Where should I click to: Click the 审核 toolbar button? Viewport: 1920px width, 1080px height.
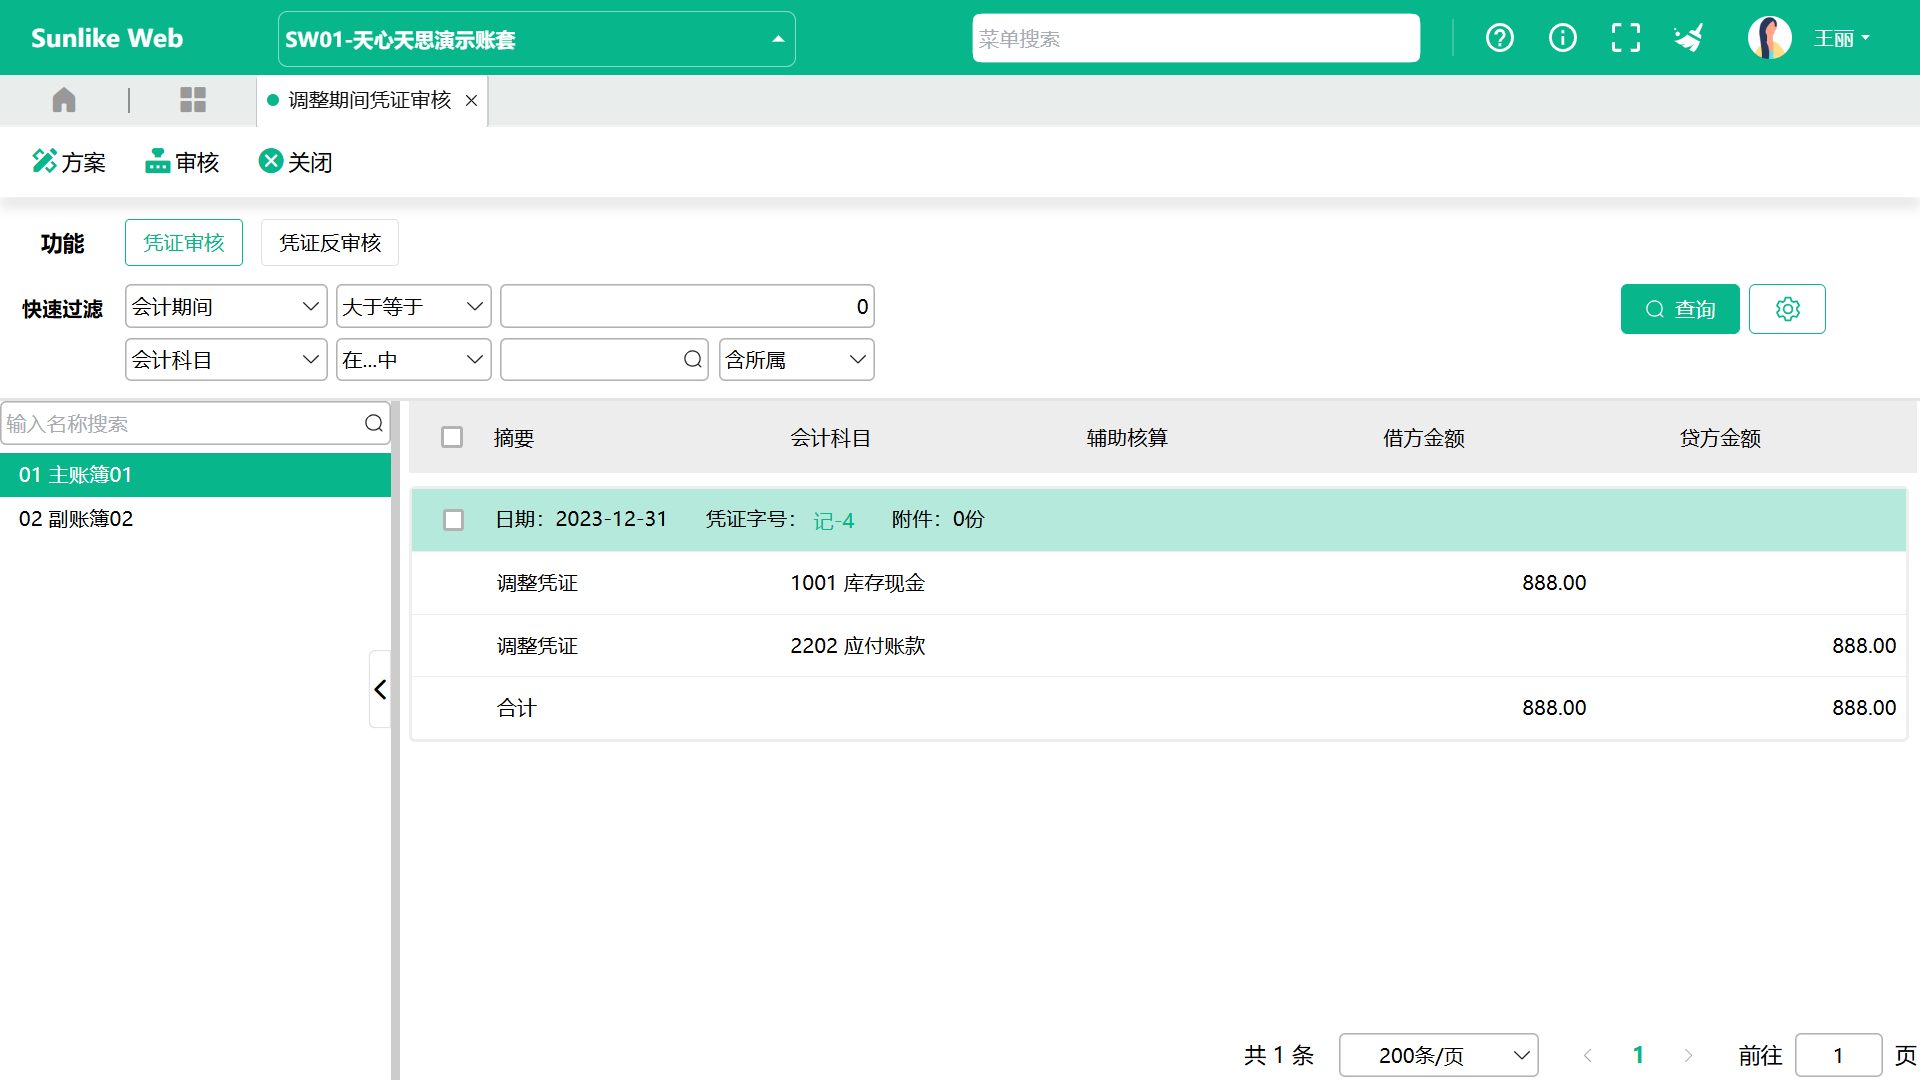tap(182, 162)
